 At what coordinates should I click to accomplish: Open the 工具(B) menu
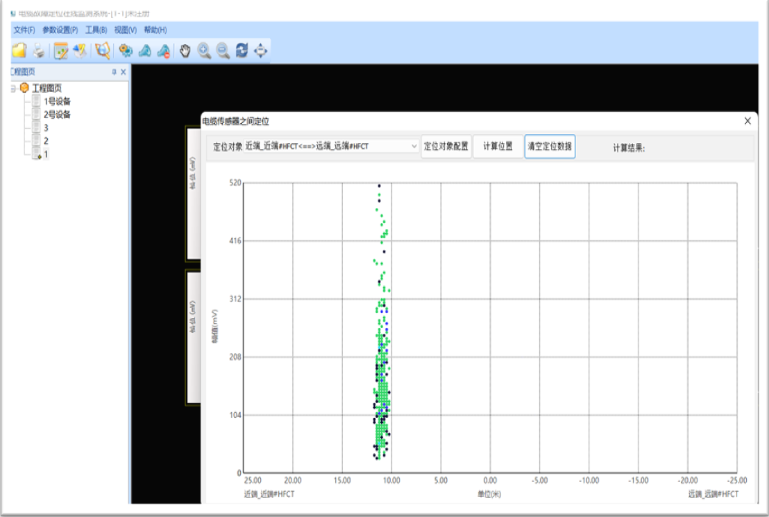point(96,31)
